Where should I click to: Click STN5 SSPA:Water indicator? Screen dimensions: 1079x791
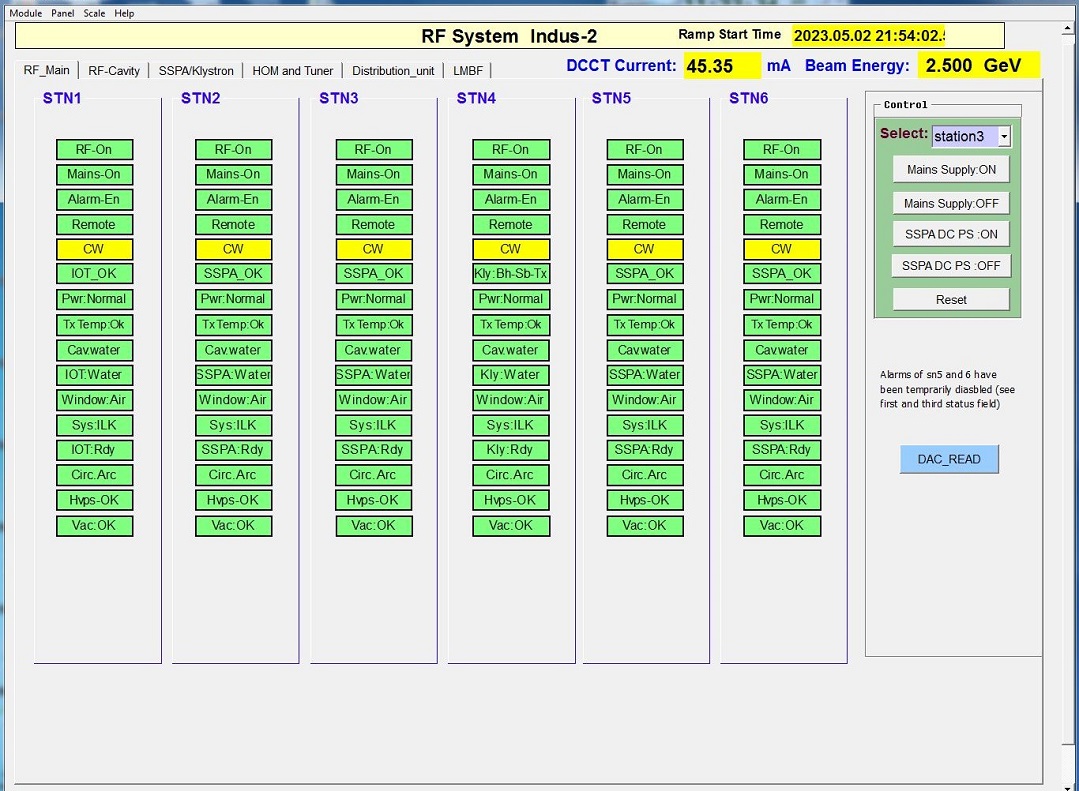click(x=645, y=375)
